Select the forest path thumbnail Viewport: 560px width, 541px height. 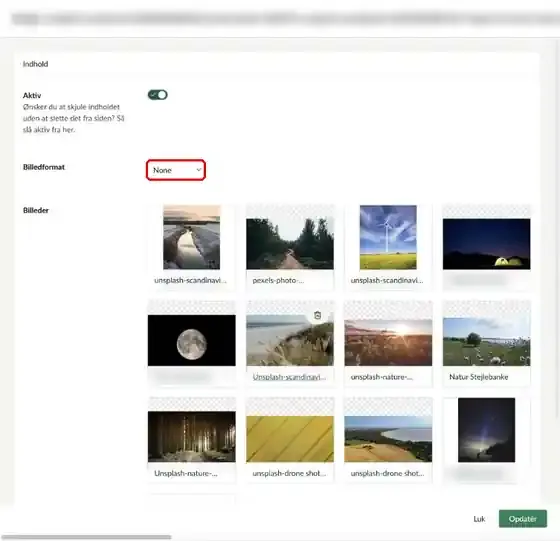click(290, 244)
